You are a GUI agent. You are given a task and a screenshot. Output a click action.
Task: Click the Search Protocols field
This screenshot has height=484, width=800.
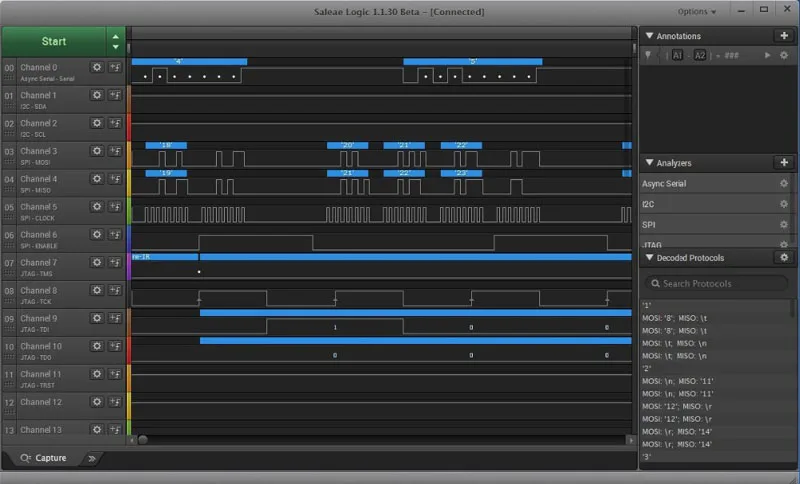716,283
